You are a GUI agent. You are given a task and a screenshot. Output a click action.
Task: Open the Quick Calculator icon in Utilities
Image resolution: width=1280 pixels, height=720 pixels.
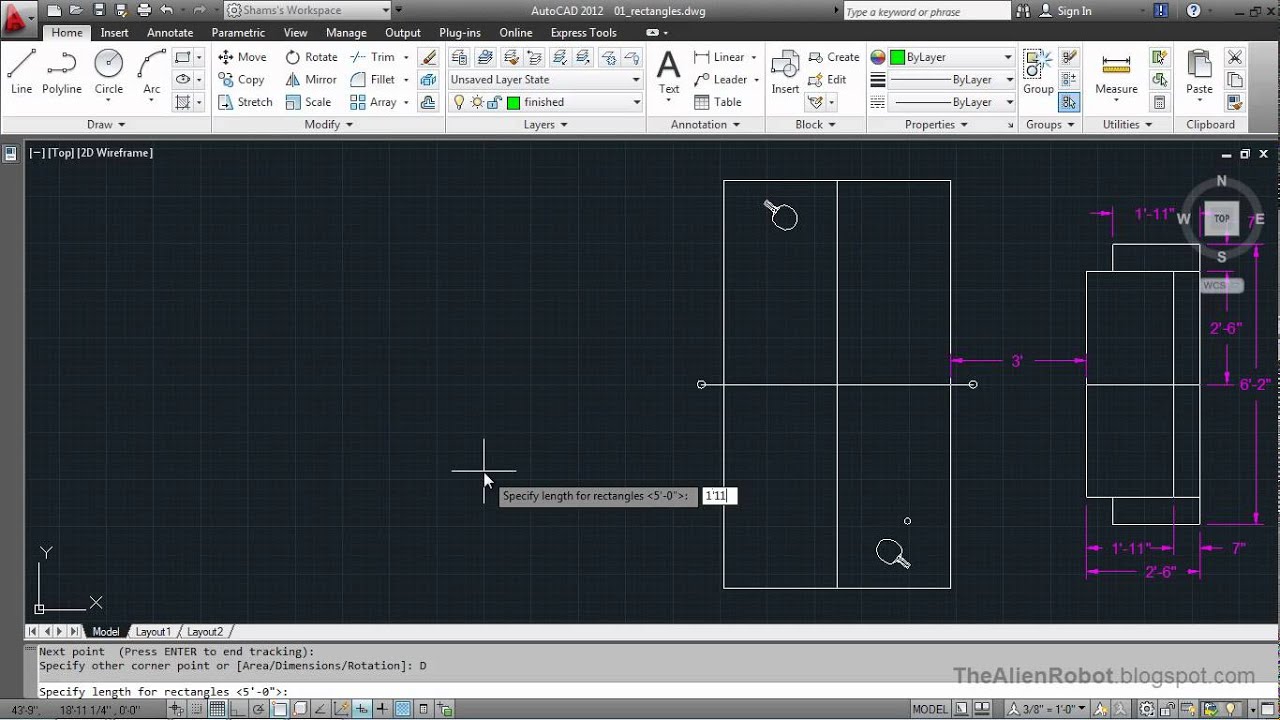[x=1160, y=102]
